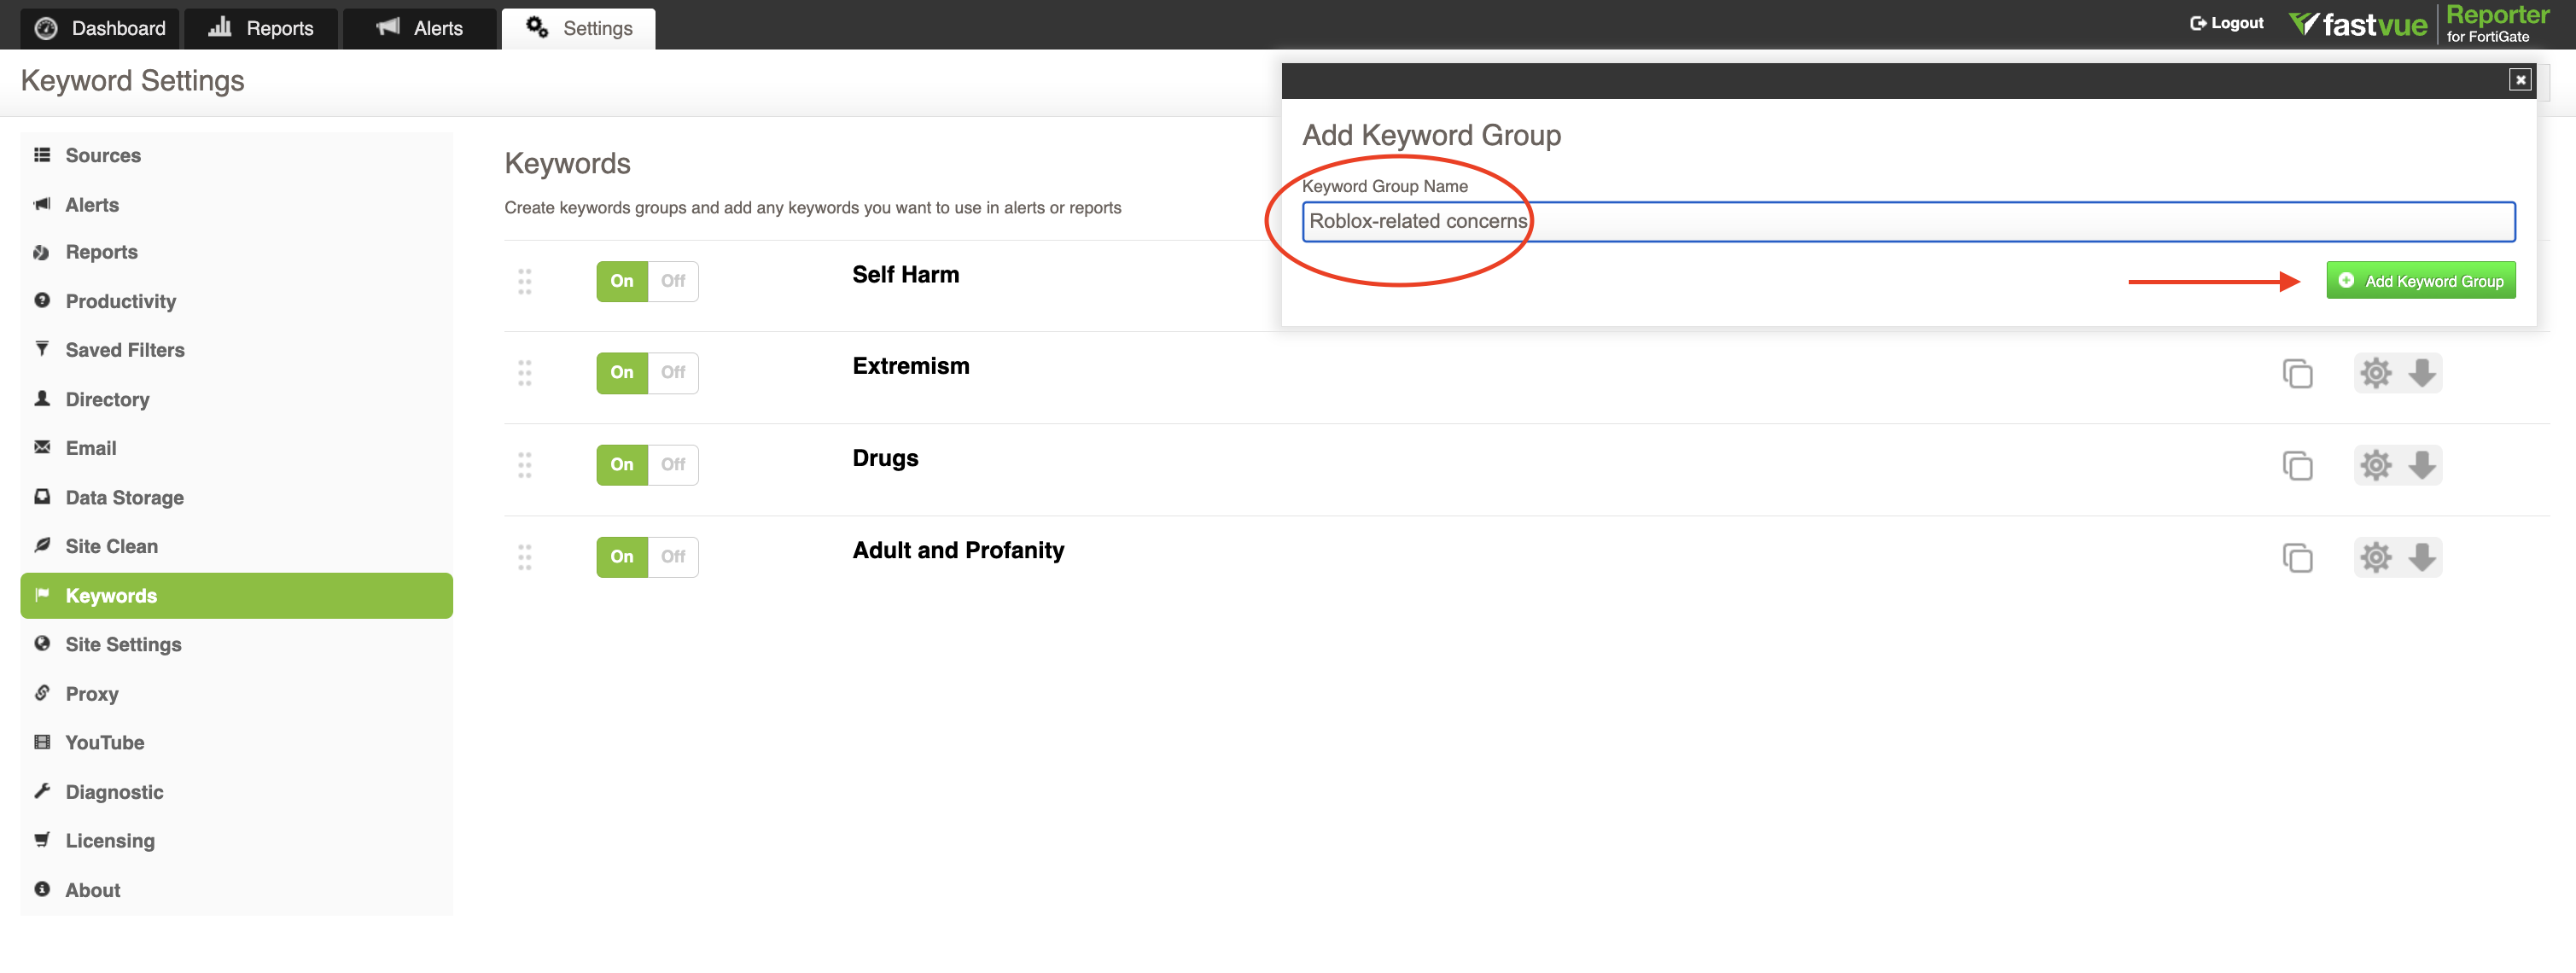The height and width of the screenshot is (973, 2576).
Task: Log out using the Logout link
Action: coord(2226,23)
